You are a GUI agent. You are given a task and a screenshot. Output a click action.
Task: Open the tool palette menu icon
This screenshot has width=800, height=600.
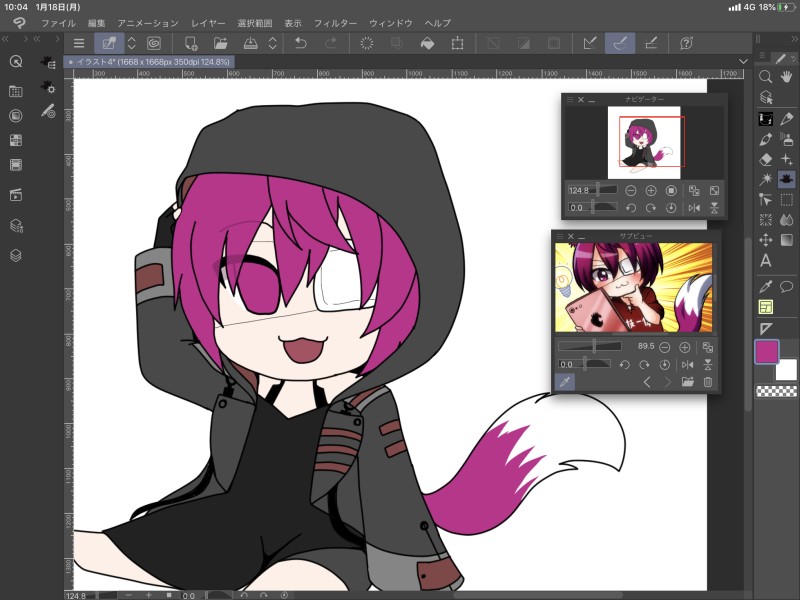(762, 55)
